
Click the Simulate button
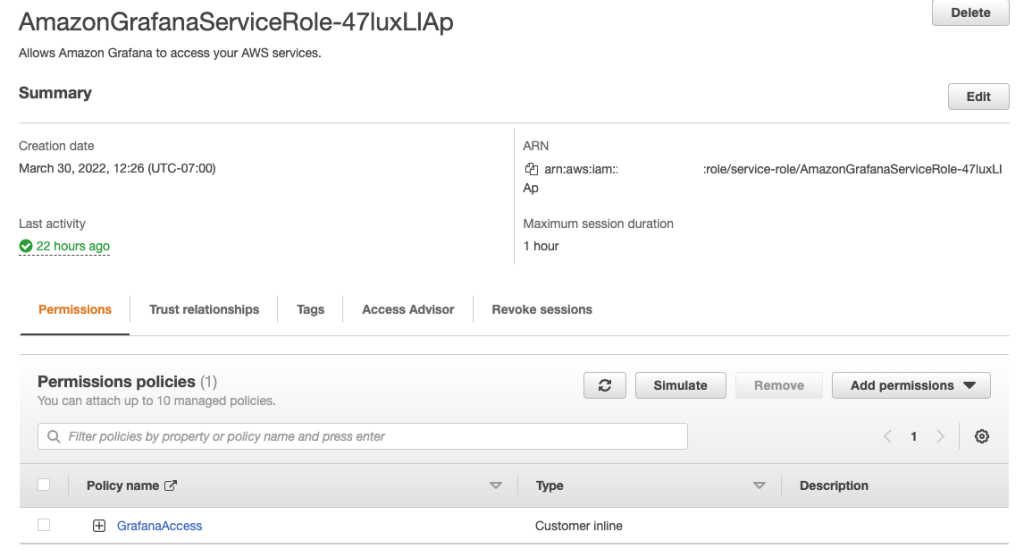coord(680,385)
